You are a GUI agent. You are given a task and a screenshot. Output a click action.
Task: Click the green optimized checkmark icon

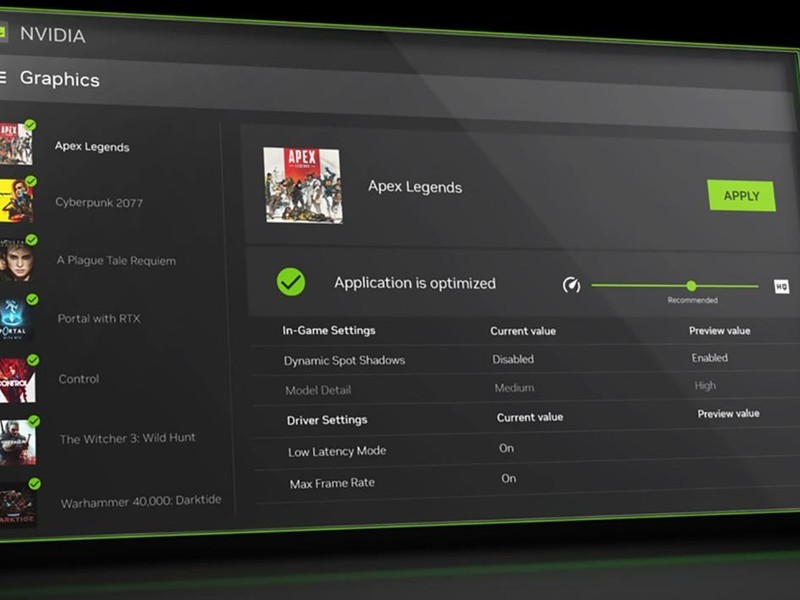click(291, 282)
